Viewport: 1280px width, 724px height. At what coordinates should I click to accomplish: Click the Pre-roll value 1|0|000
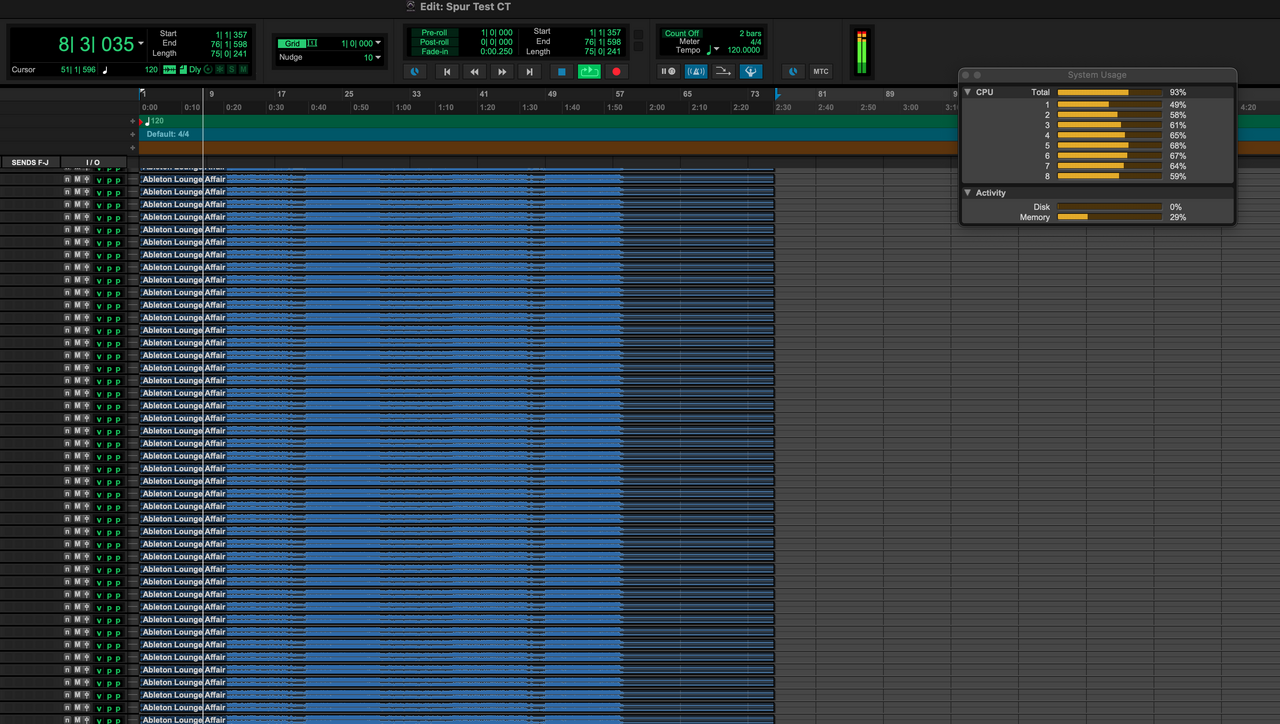pyautogui.click(x=497, y=33)
